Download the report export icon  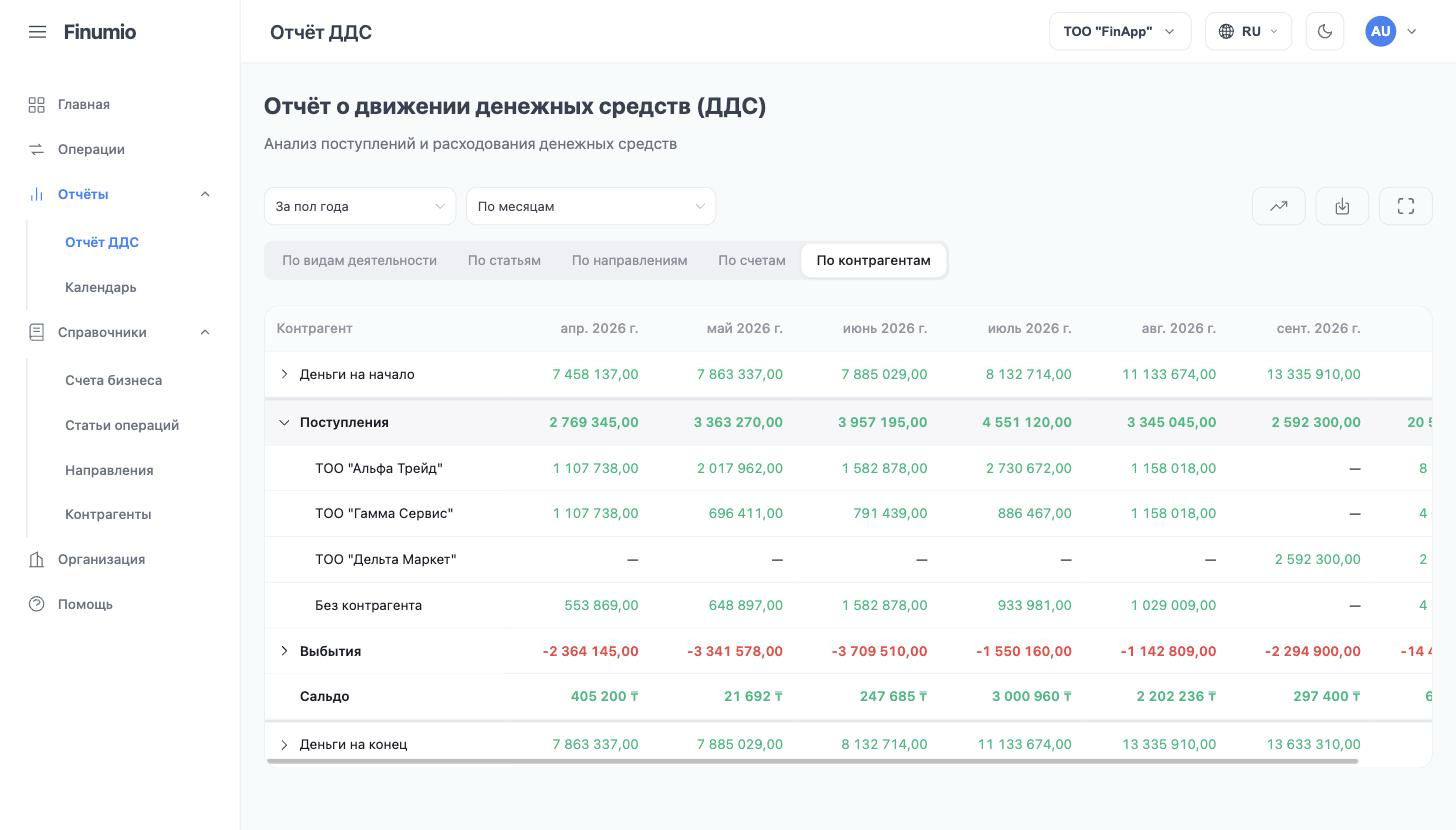click(x=1342, y=206)
